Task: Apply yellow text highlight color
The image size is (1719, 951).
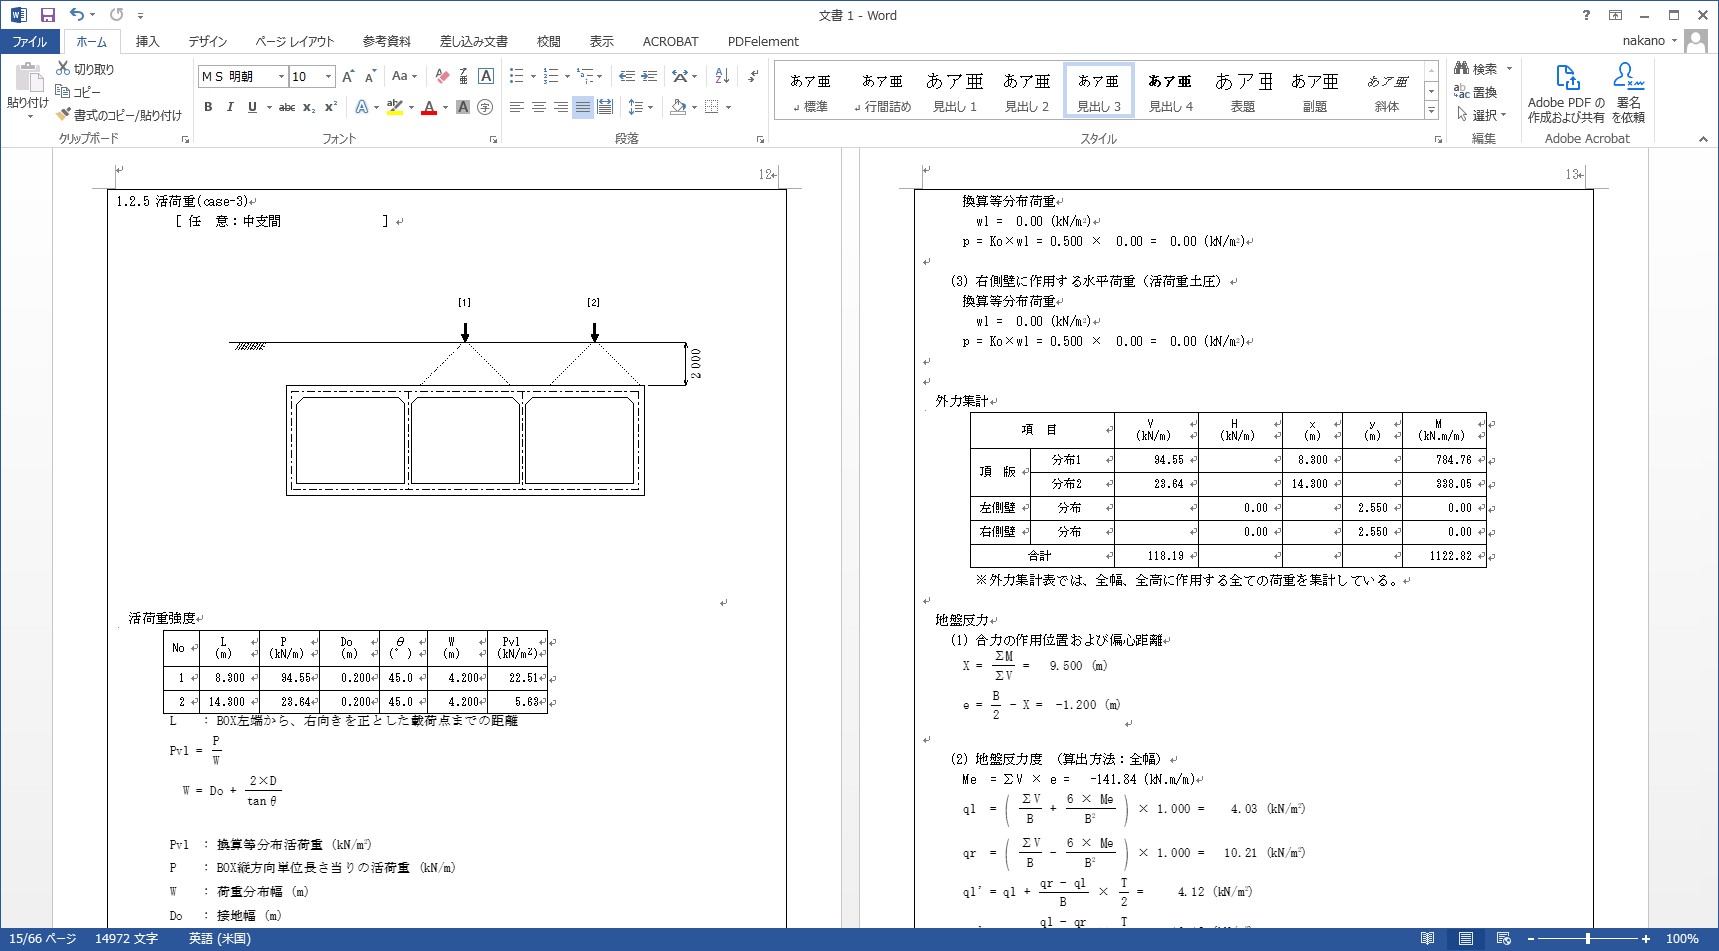Action: coord(395,107)
